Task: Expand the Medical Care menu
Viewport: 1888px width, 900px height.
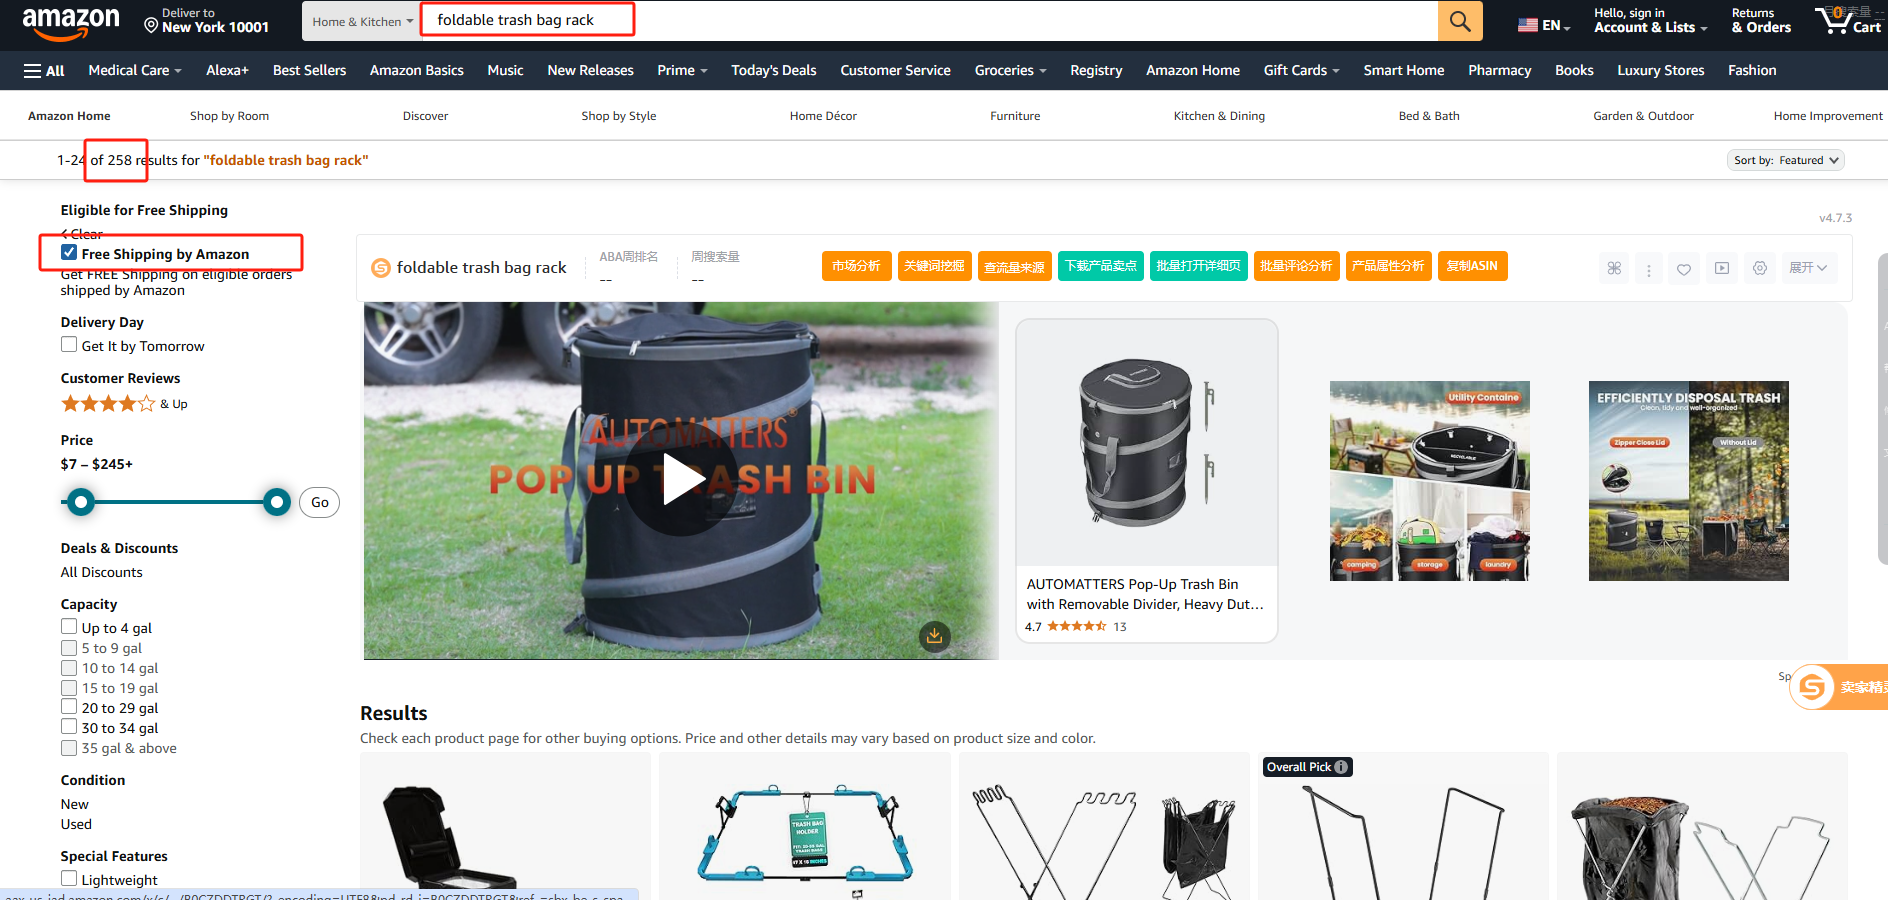Action: pyautogui.click(x=135, y=70)
